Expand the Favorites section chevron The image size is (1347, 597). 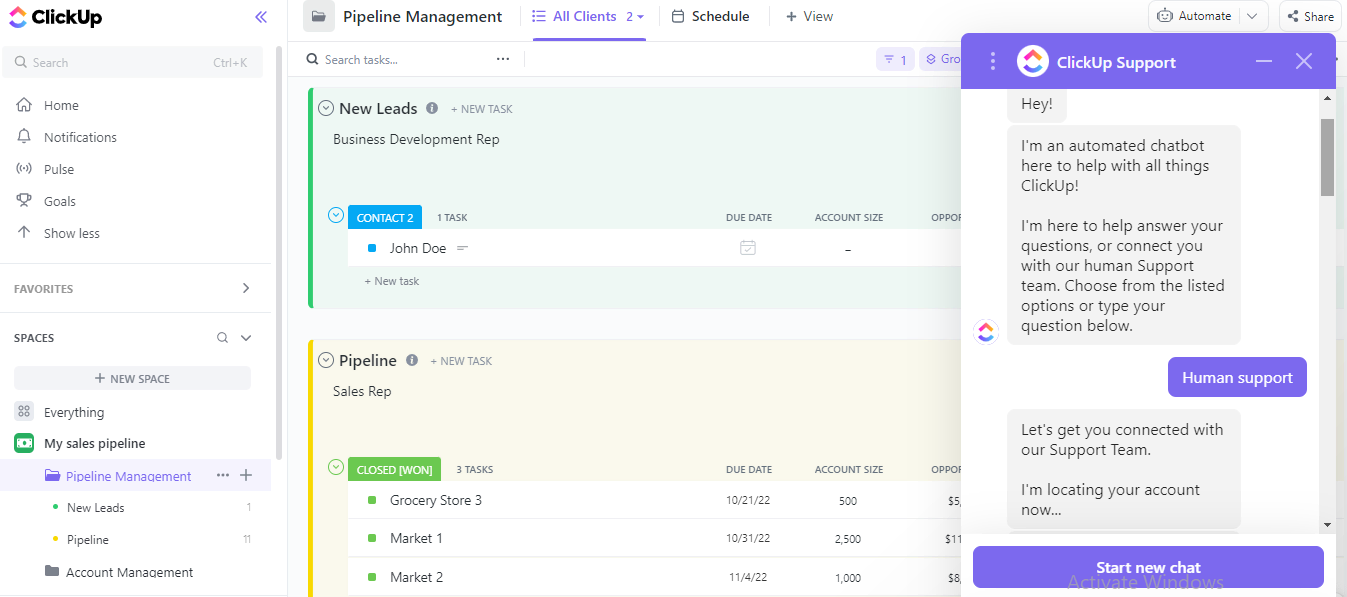tap(246, 288)
